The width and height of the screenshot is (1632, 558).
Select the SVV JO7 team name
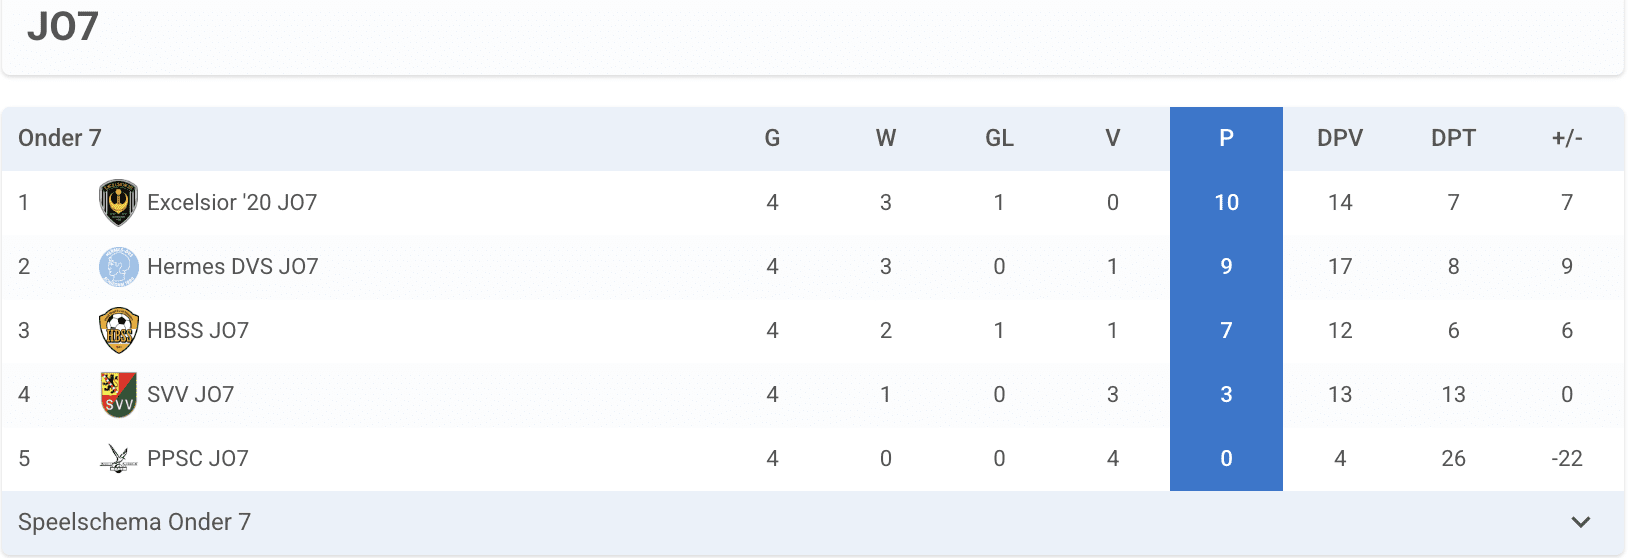point(191,394)
